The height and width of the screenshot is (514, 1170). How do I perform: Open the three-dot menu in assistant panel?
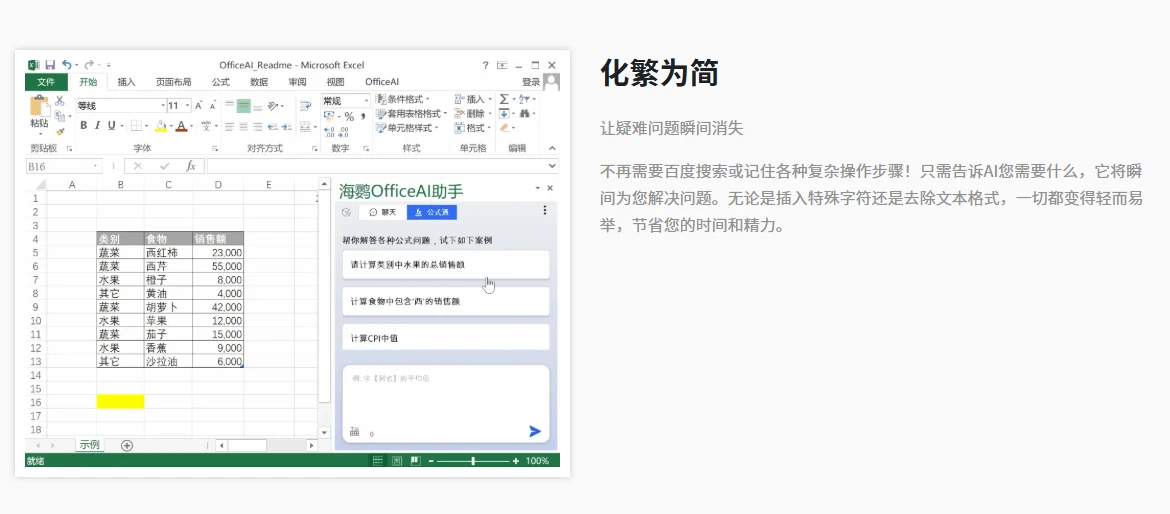[545, 210]
